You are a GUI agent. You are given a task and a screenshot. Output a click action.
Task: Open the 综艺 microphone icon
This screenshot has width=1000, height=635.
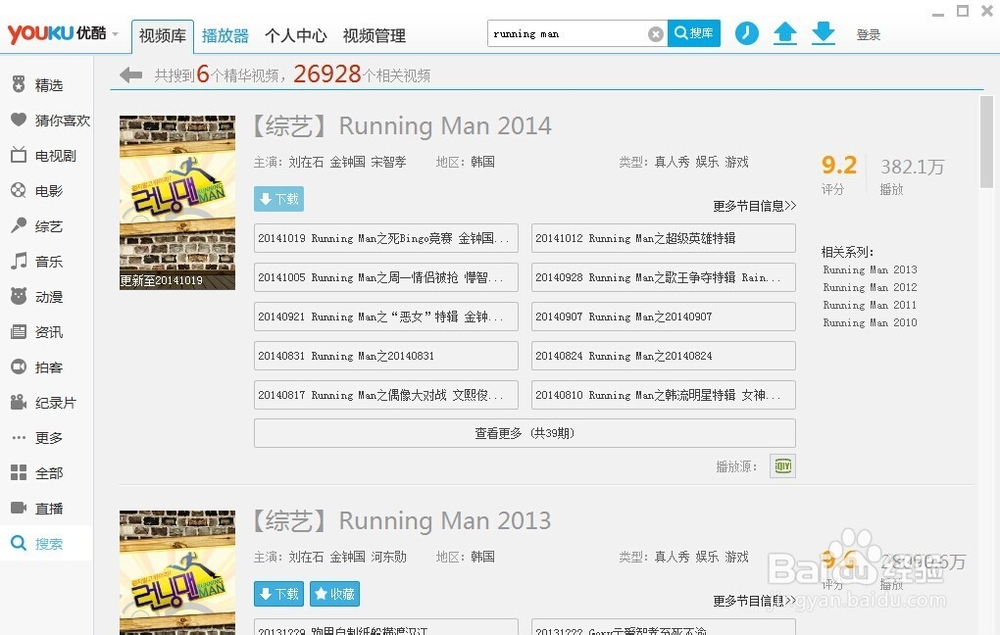click(x=18, y=226)
